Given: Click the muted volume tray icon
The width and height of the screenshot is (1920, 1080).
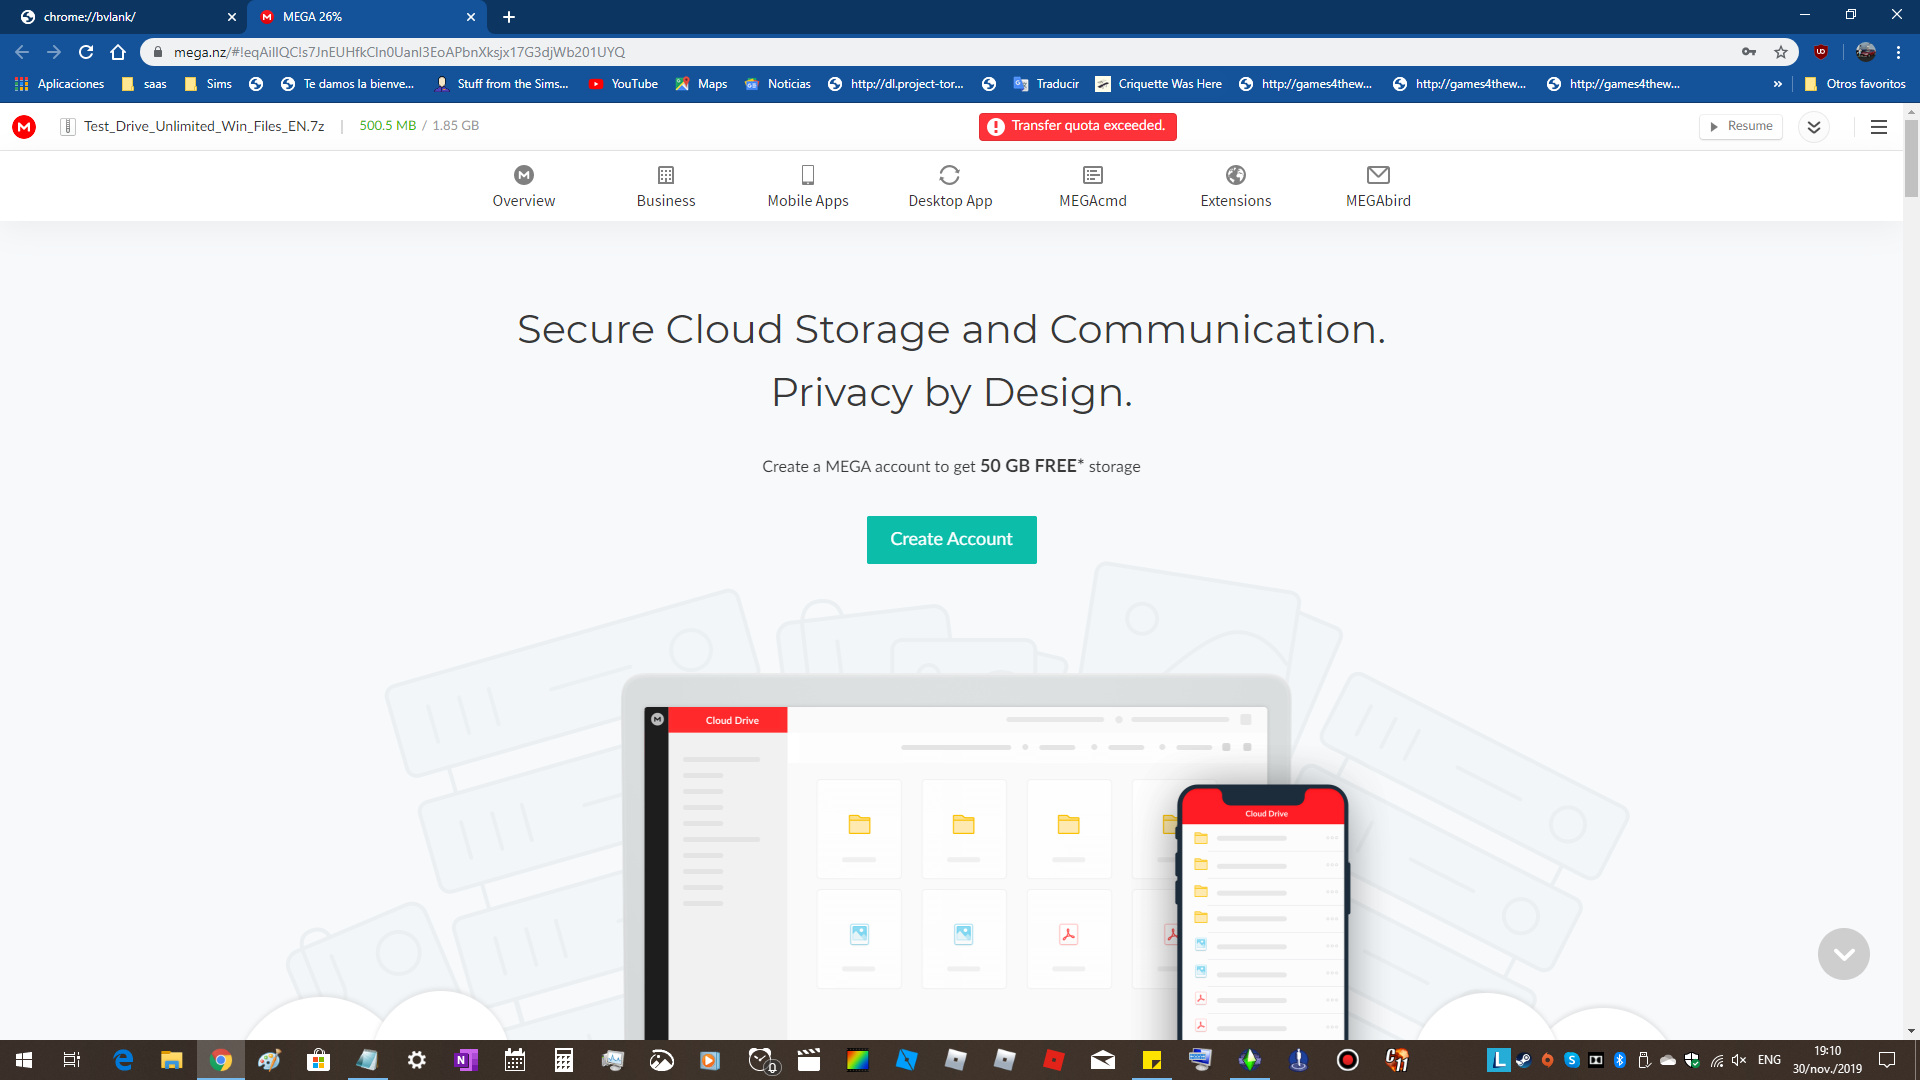Looking at the screenshot, I should pos(1739,1060).
